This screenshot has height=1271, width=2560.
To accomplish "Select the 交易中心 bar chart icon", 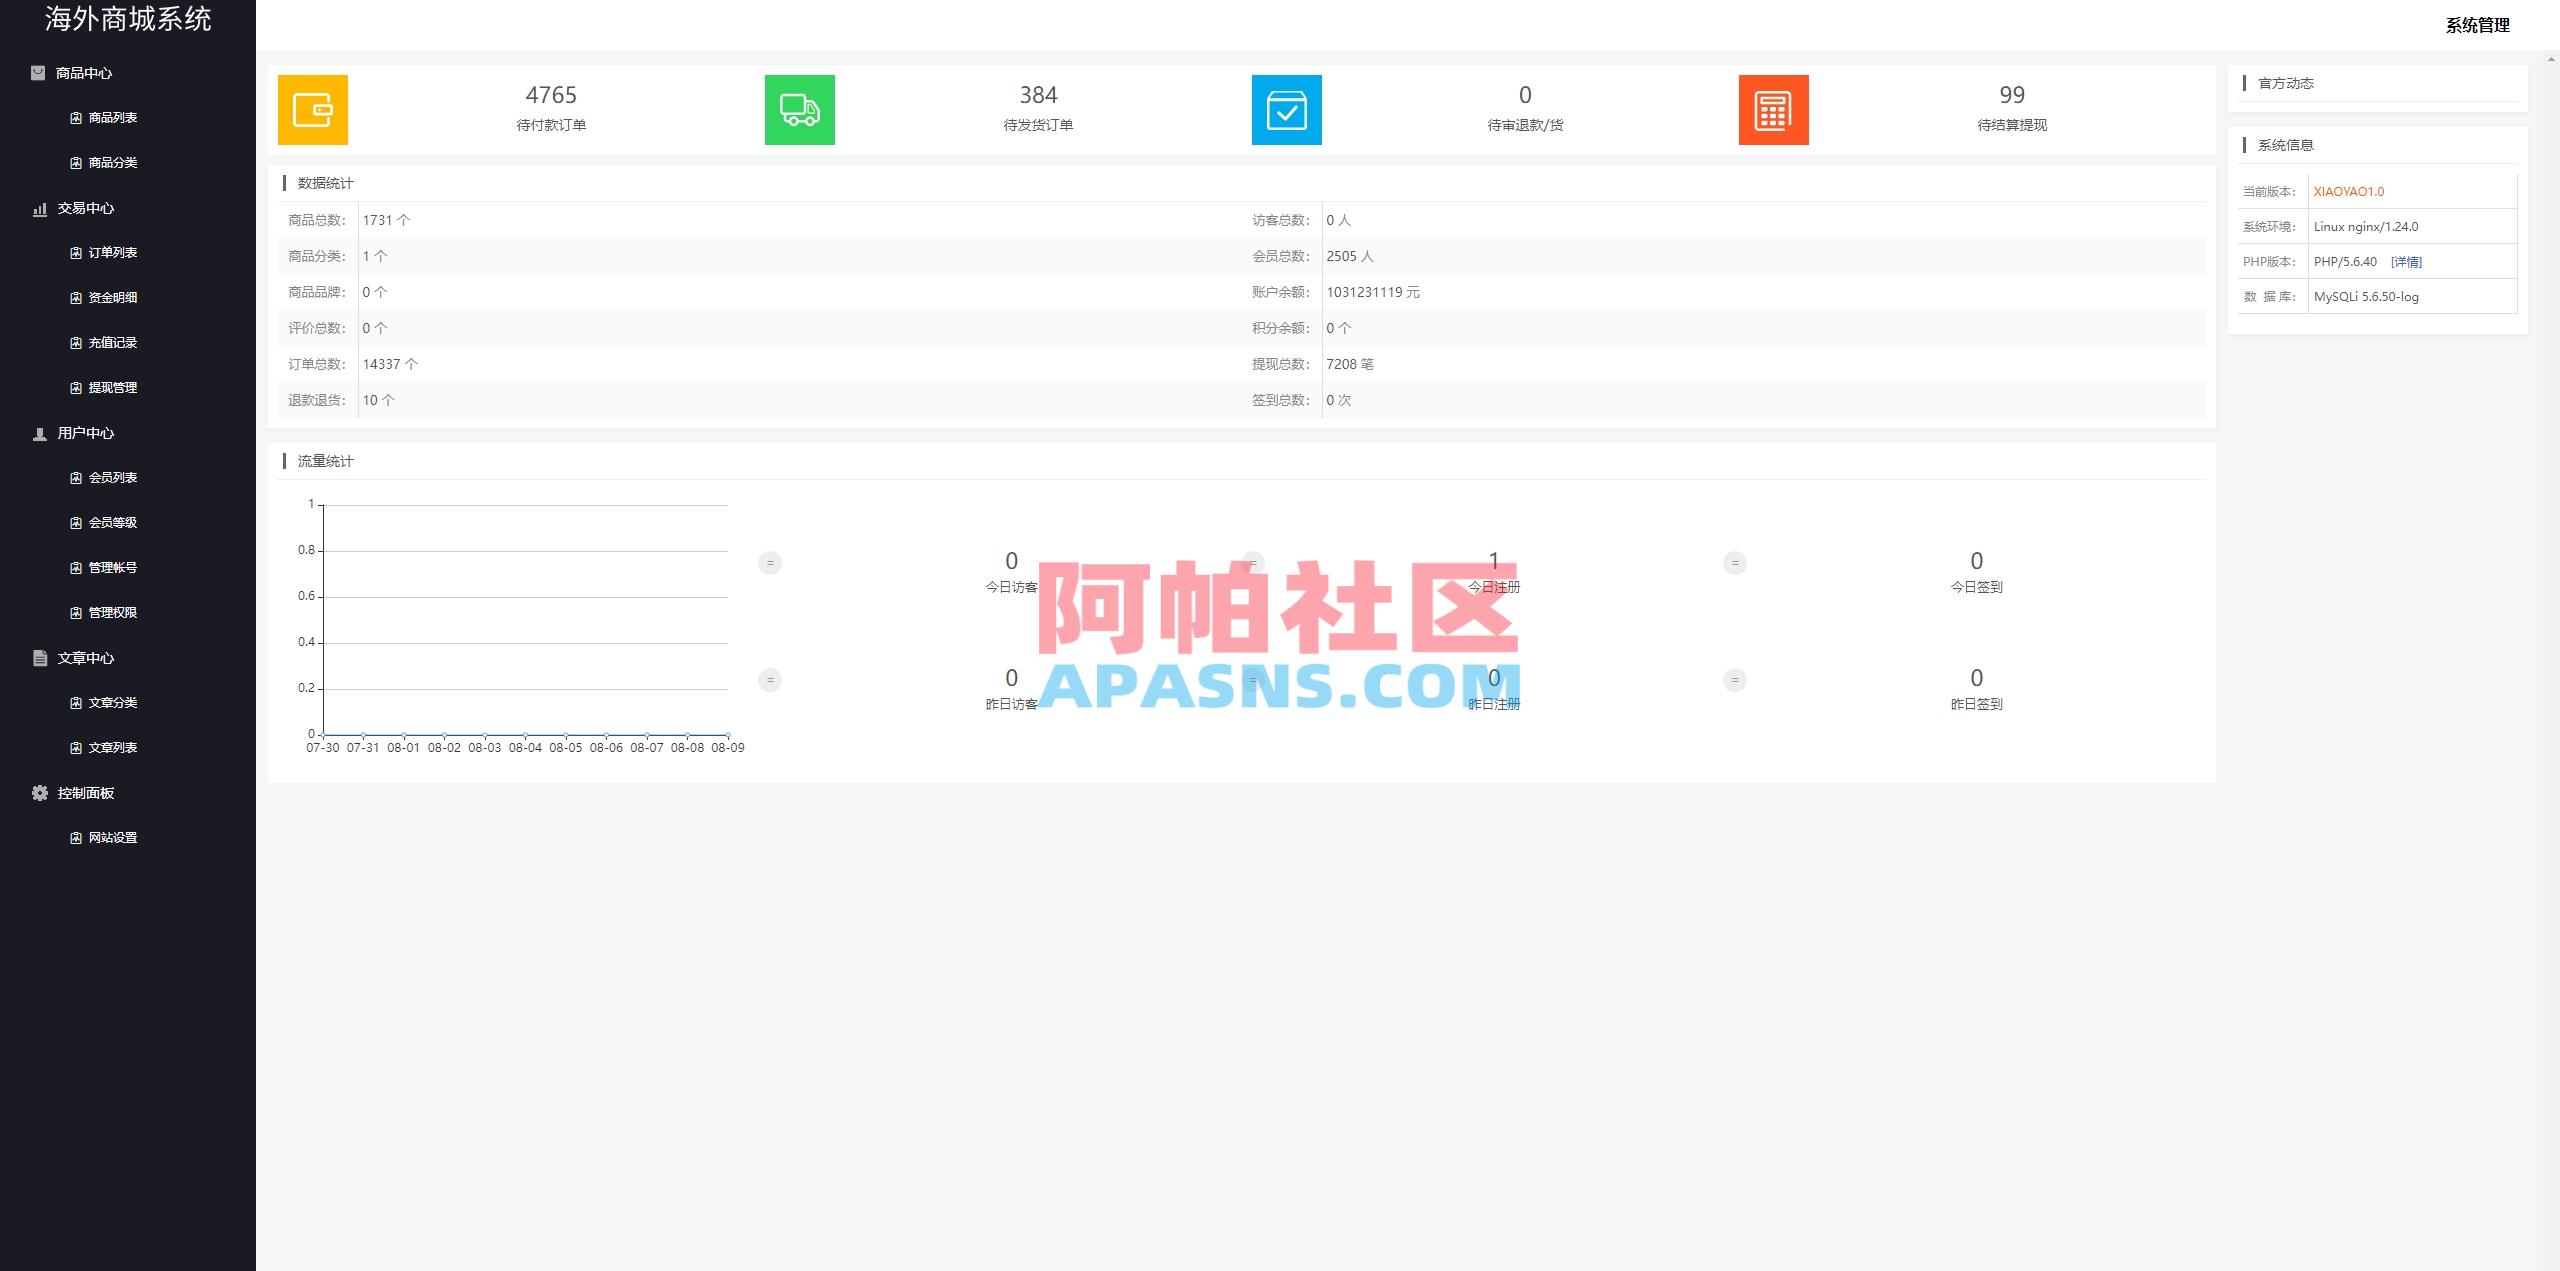I will 38,208.
